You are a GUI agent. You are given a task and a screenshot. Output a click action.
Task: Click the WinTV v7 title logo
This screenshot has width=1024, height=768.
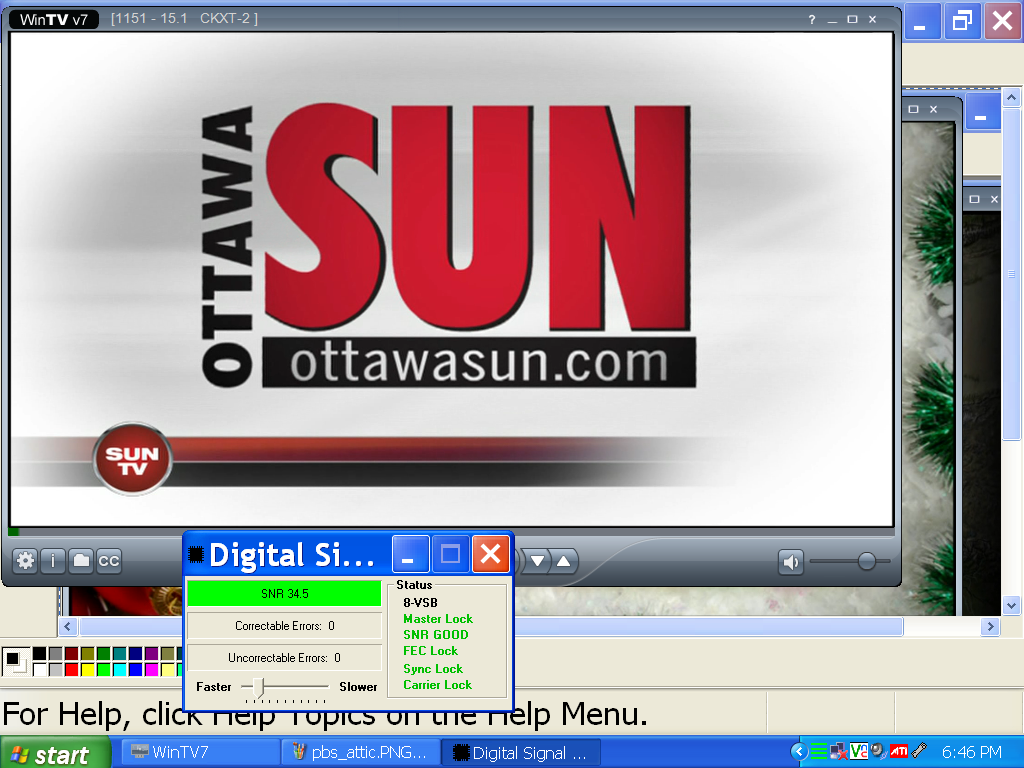54,20
